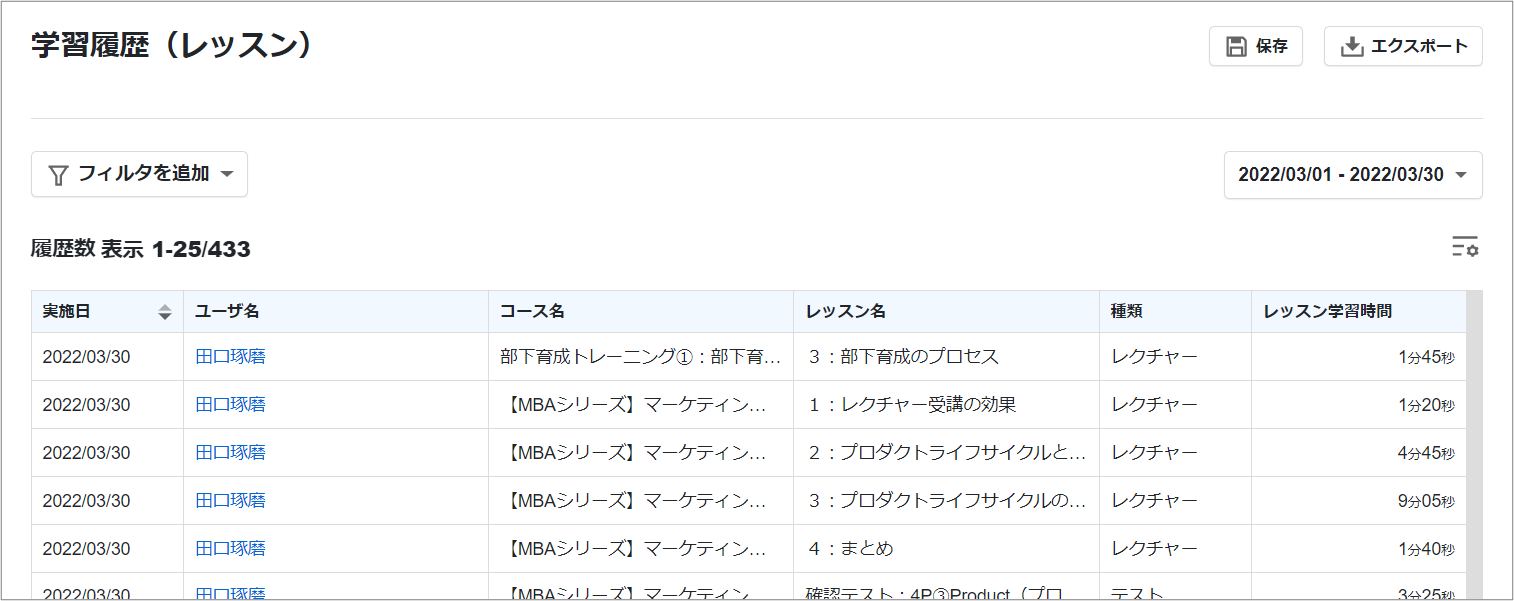Click the 保存 button

pos(1256,46)
